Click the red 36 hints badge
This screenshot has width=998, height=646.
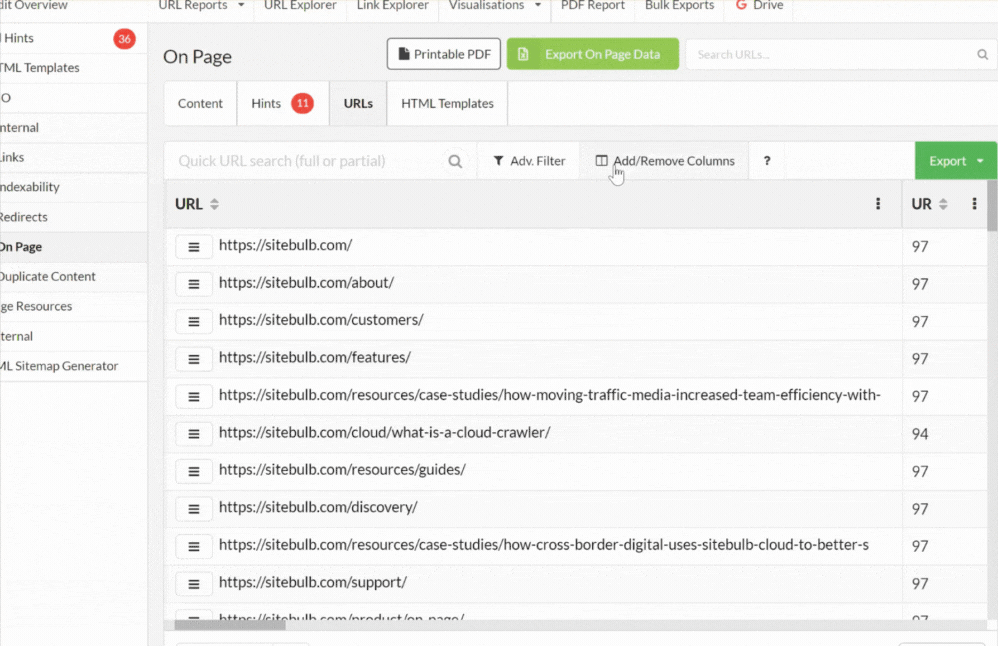pyautogui.click(x=124, y=39)
